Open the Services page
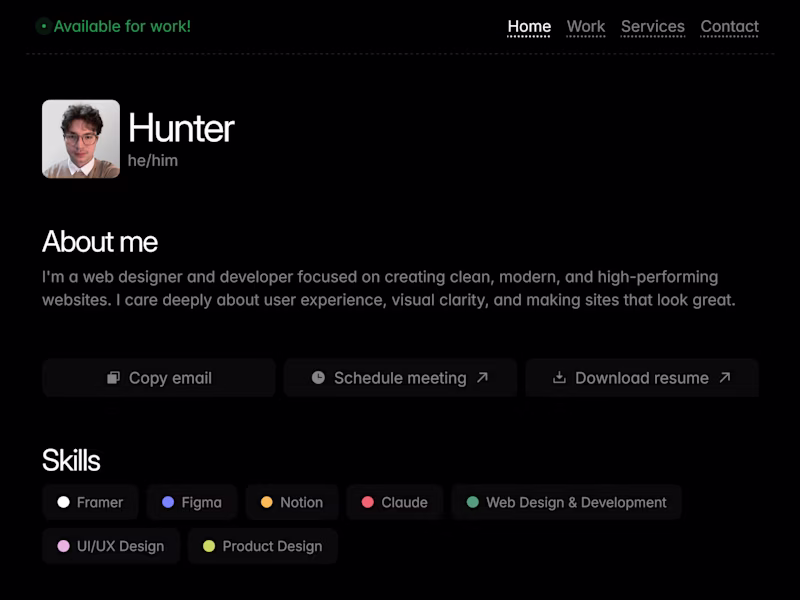Image resolution: width=800 pixels, height=600 pixels. click(653, 27)
